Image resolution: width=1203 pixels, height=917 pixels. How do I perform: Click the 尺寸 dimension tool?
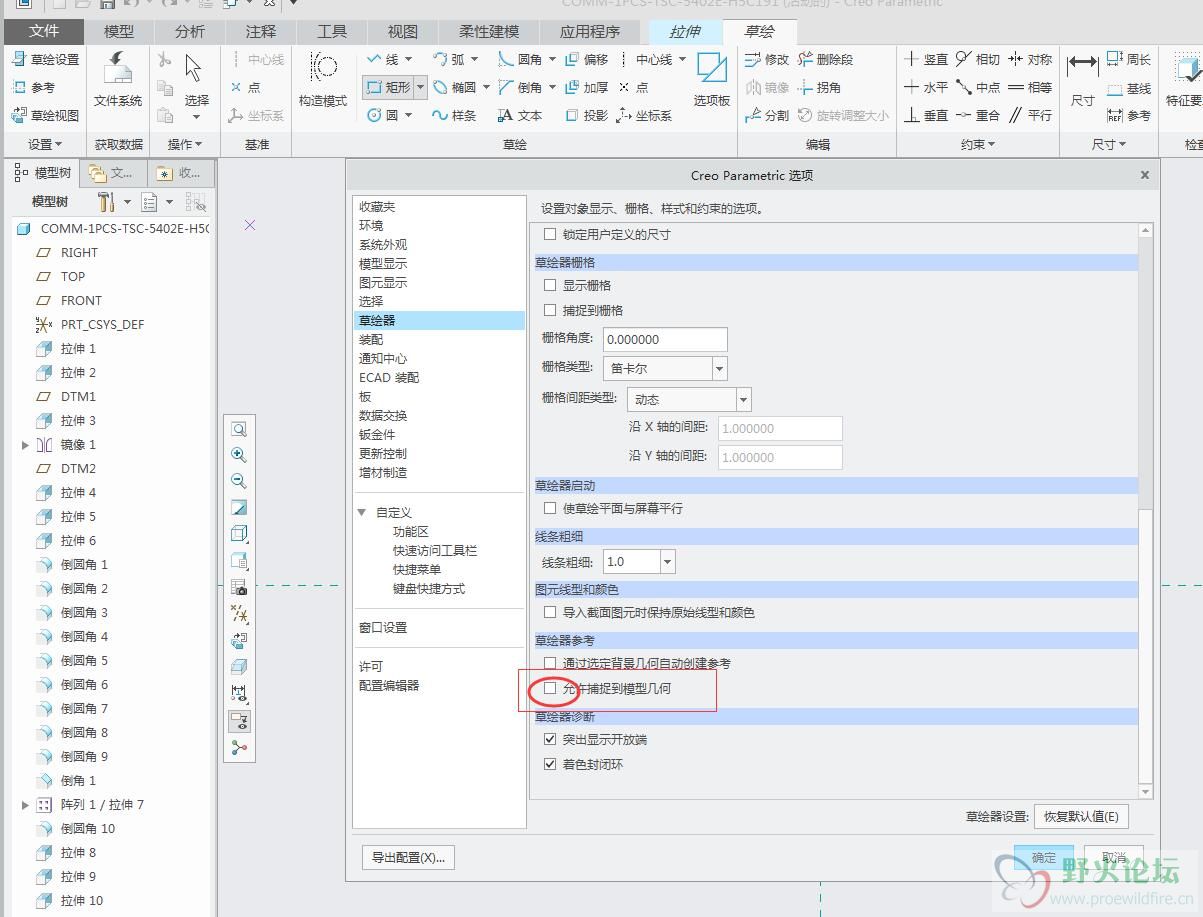1082,80
